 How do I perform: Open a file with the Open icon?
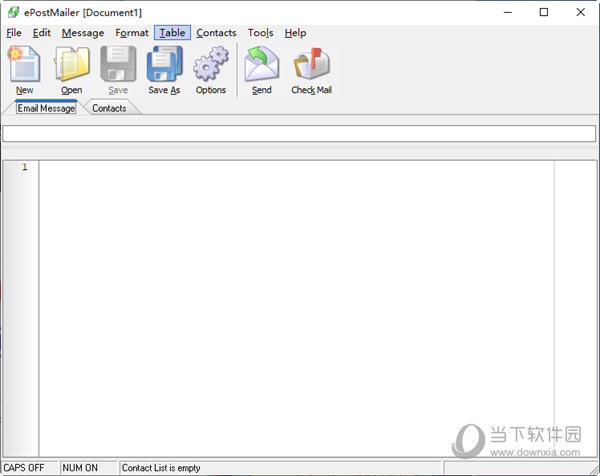pyautogui.click(x=71, y=67)
